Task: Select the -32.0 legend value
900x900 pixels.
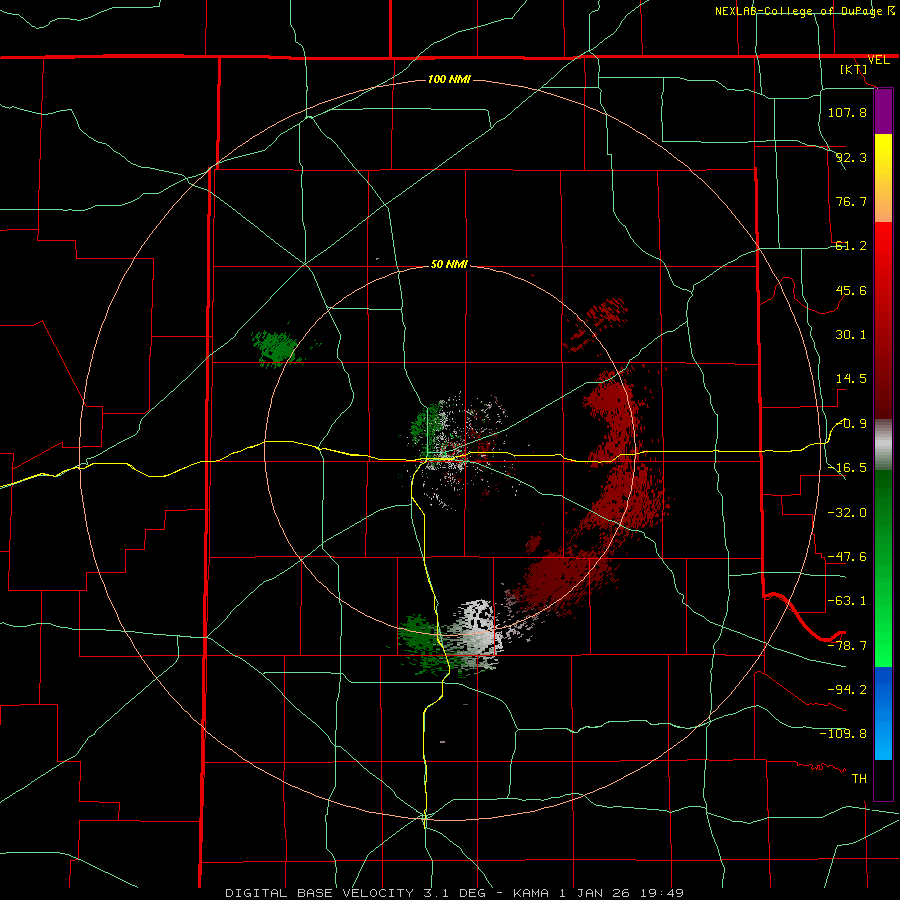Action: (847, 513)
